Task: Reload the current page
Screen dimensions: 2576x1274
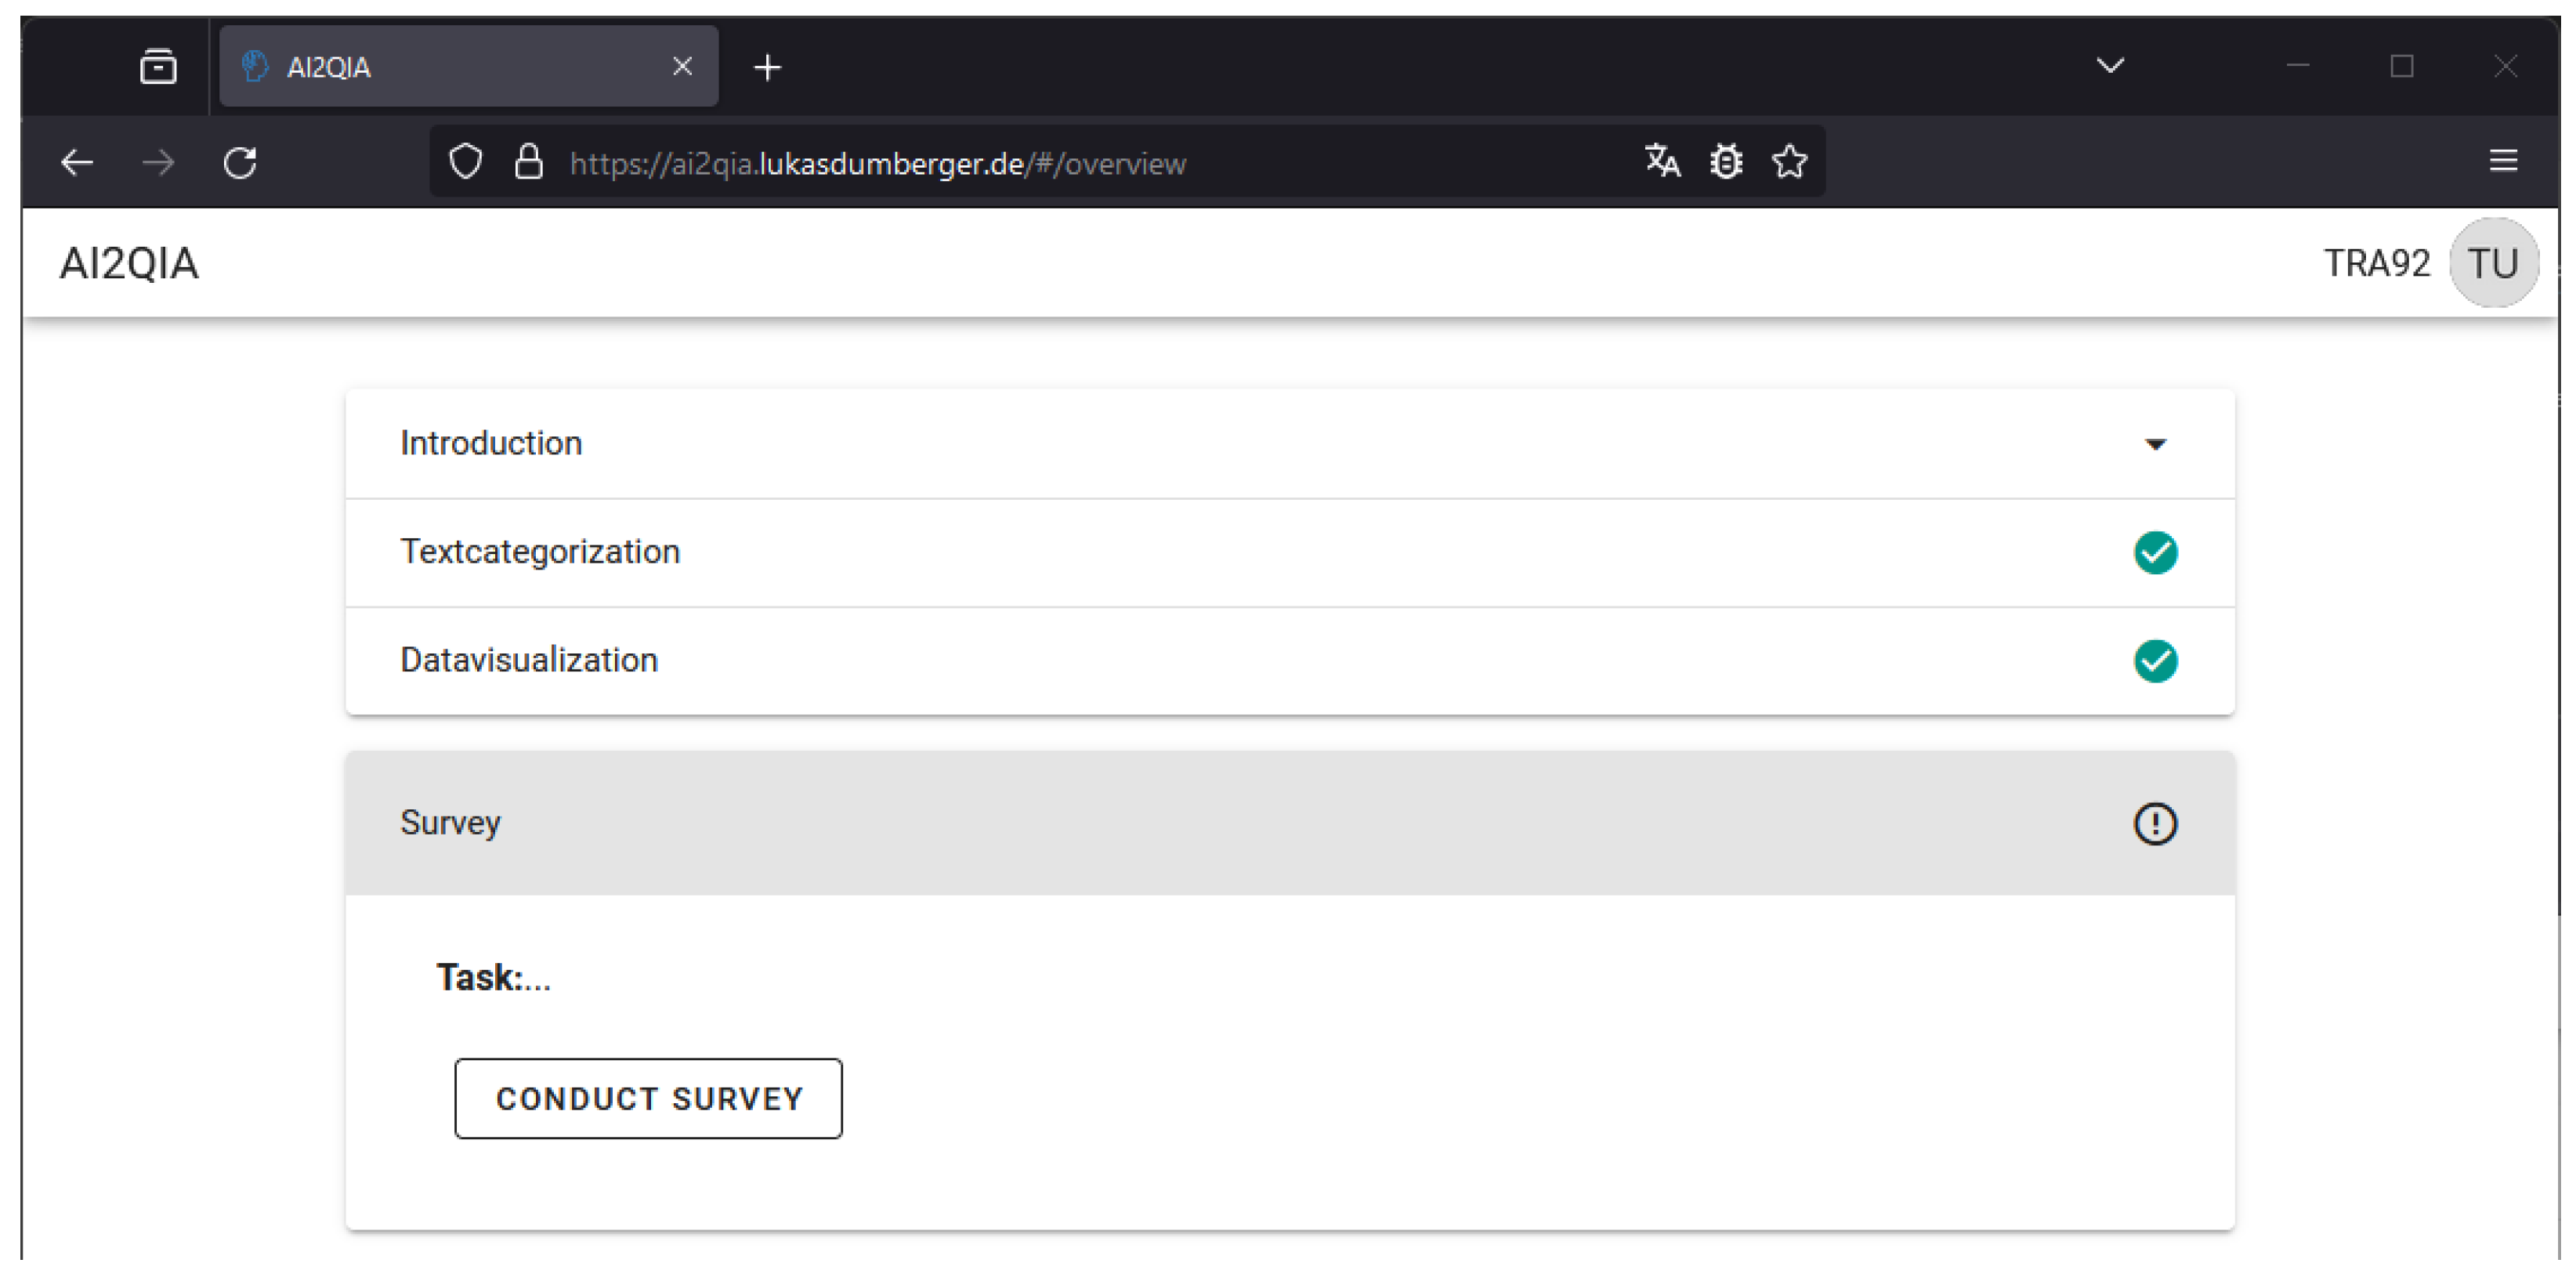Action: 240,162
